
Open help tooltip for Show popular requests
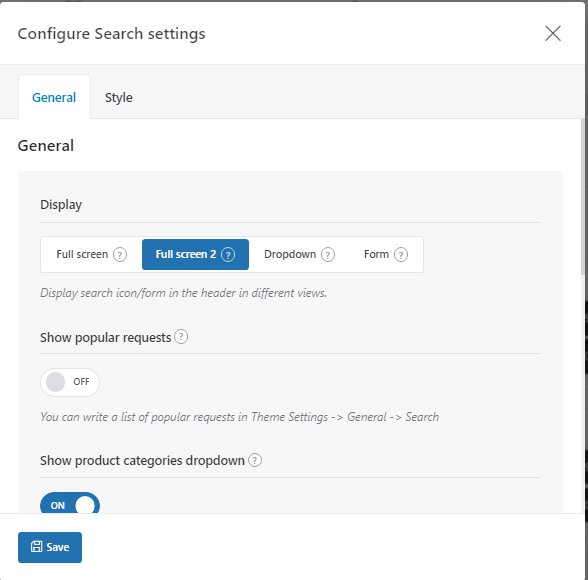[x=181, y=337]
